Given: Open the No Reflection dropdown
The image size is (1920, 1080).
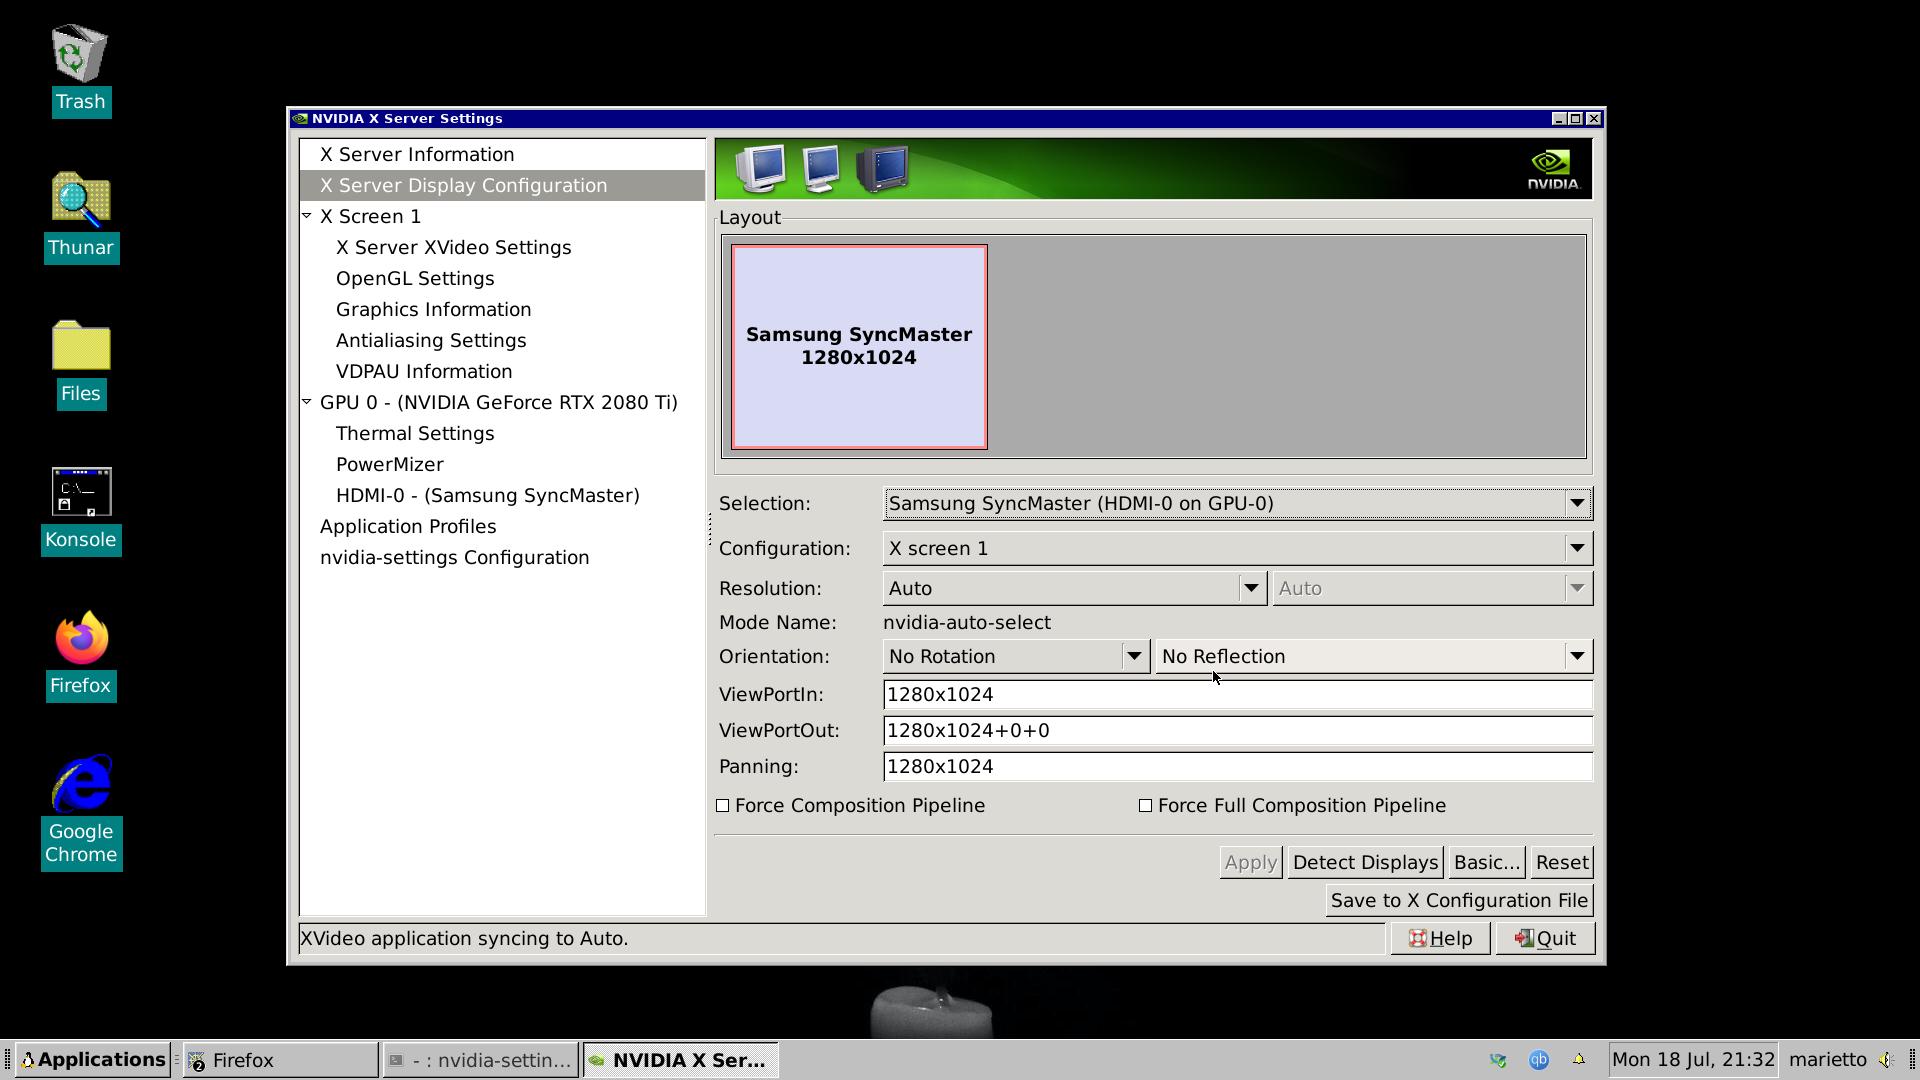Looking at the screenshot, I should tap(1372, 657).
